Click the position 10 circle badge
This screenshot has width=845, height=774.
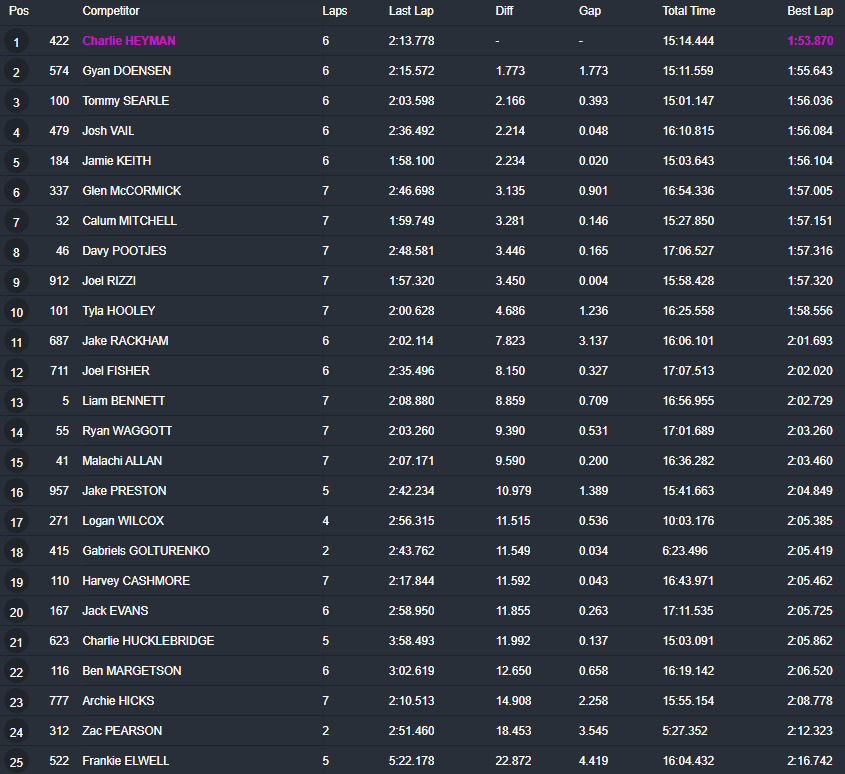pos(16,312)
